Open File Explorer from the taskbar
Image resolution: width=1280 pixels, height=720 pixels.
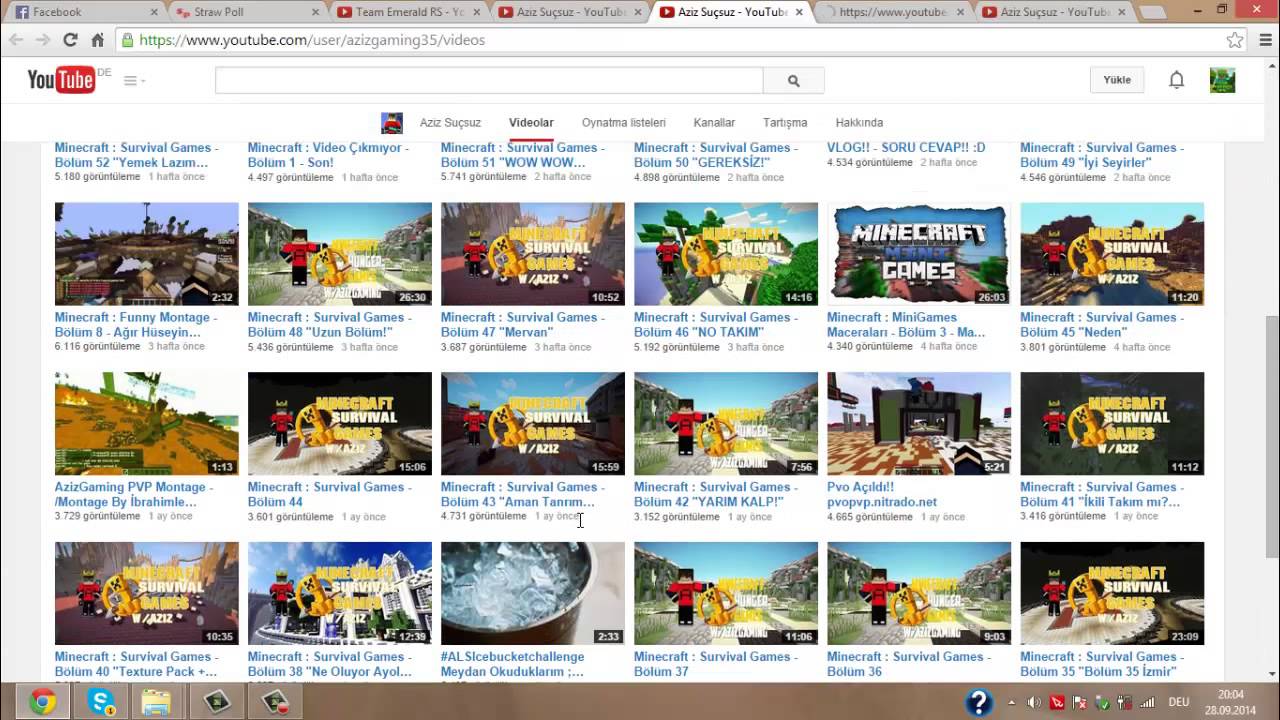pos(157,702)
